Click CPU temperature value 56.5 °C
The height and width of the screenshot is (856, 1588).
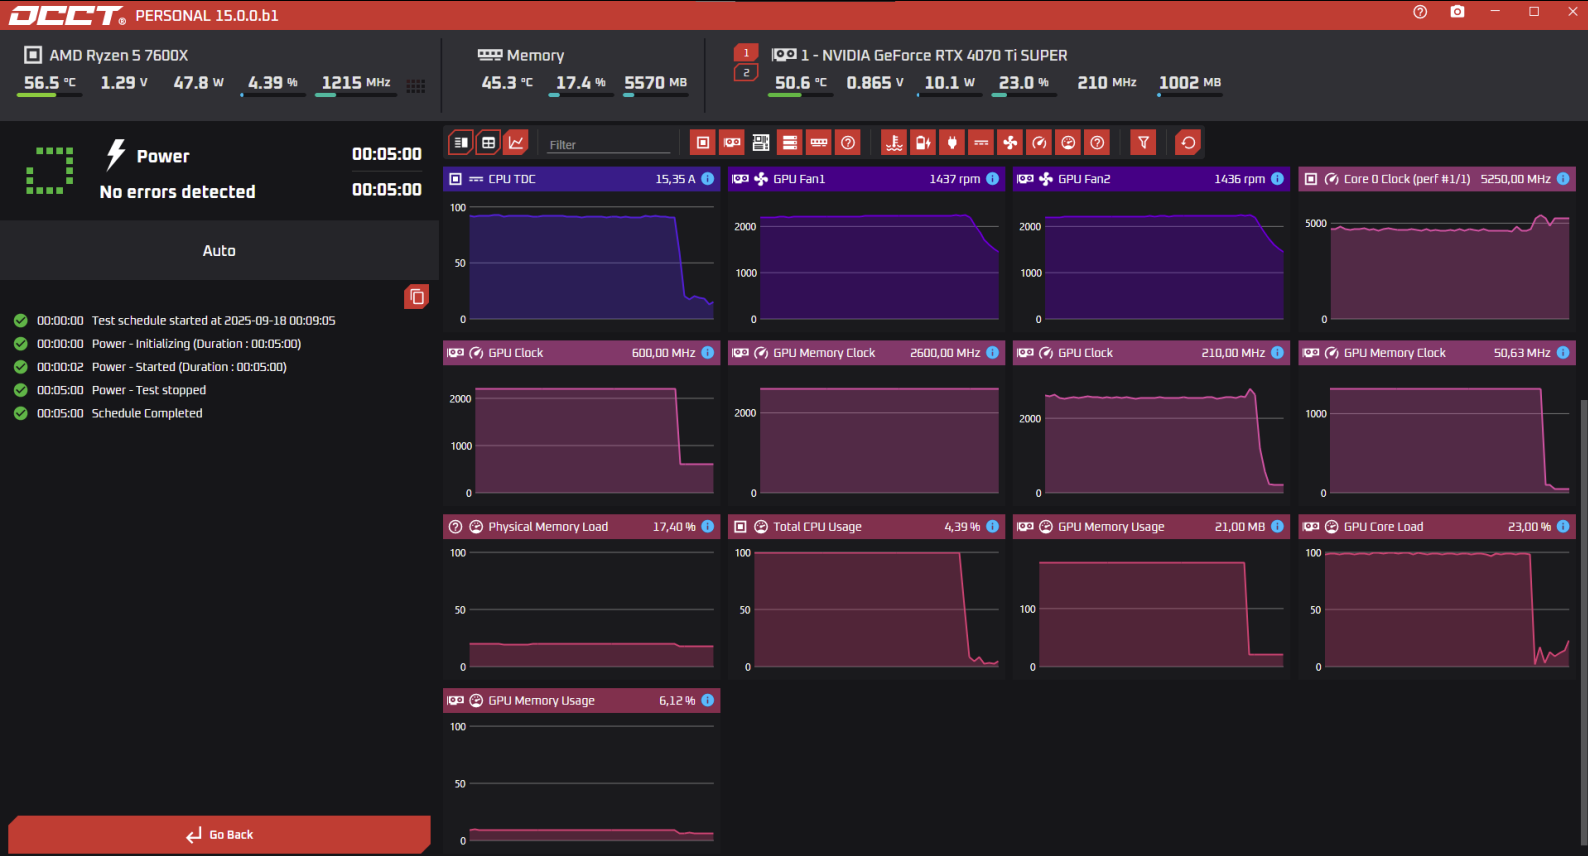pos(50,83)
